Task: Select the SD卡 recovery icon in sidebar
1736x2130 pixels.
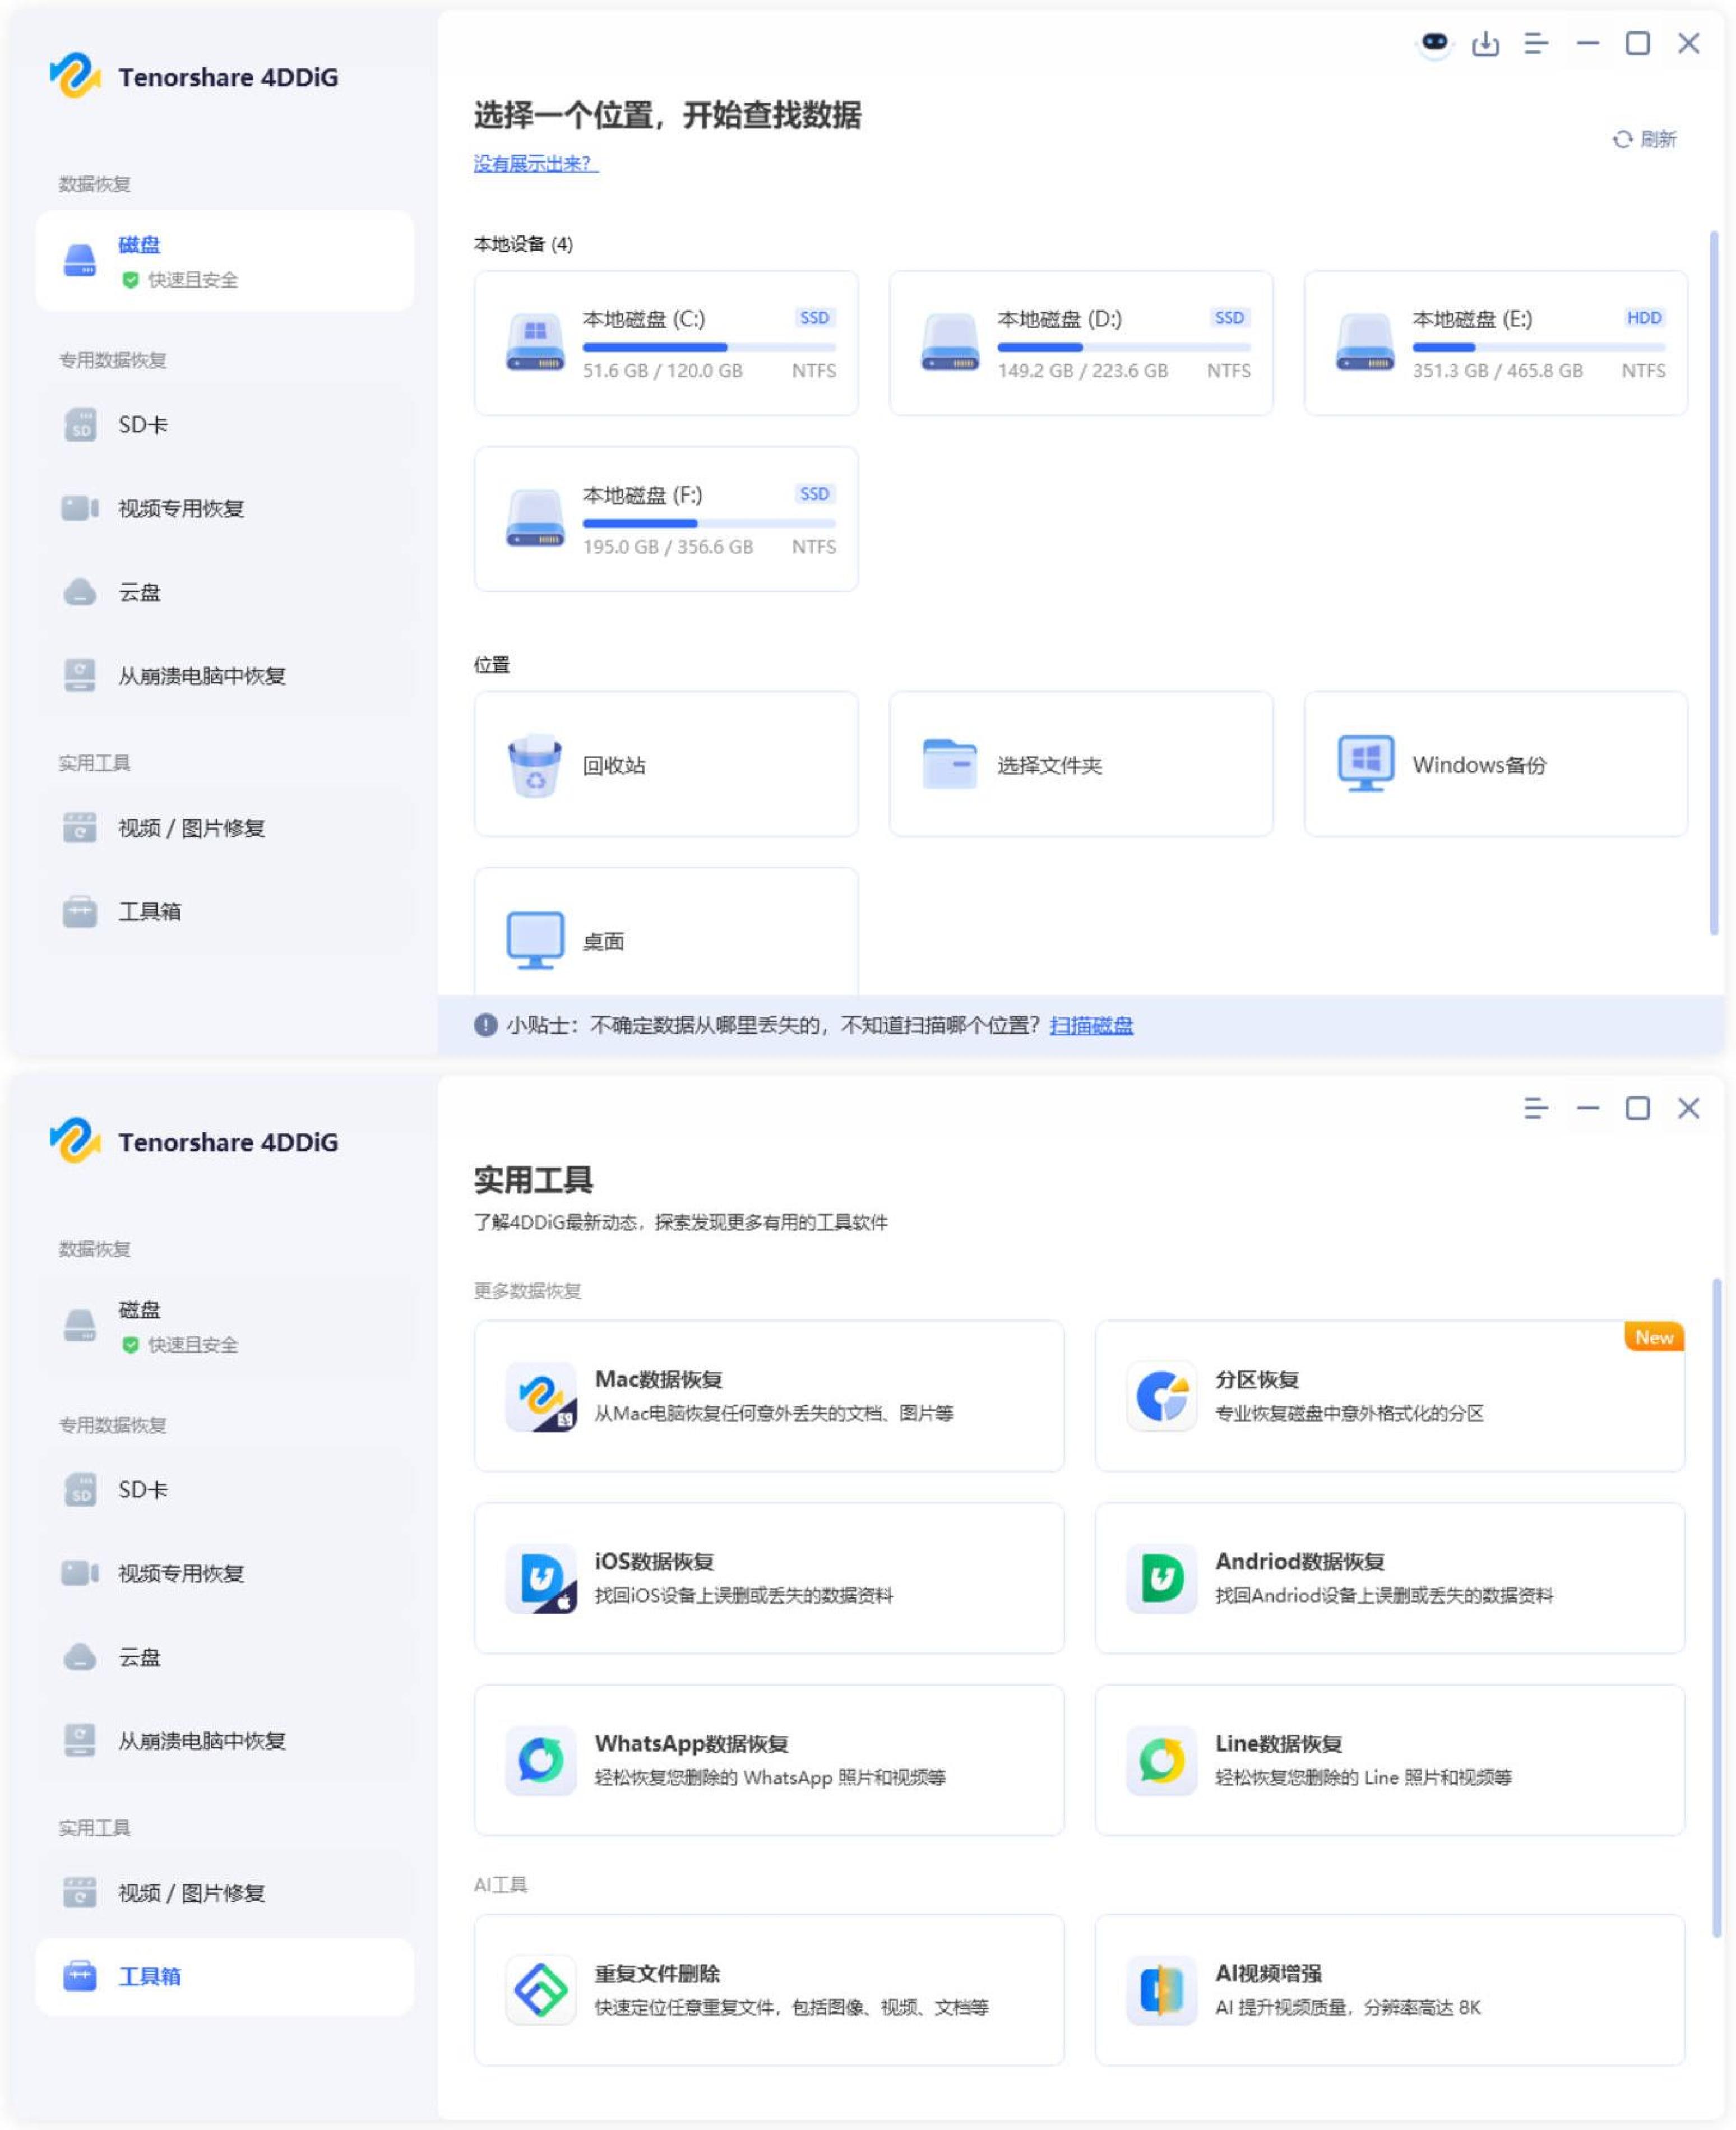Action: (79, 424)
